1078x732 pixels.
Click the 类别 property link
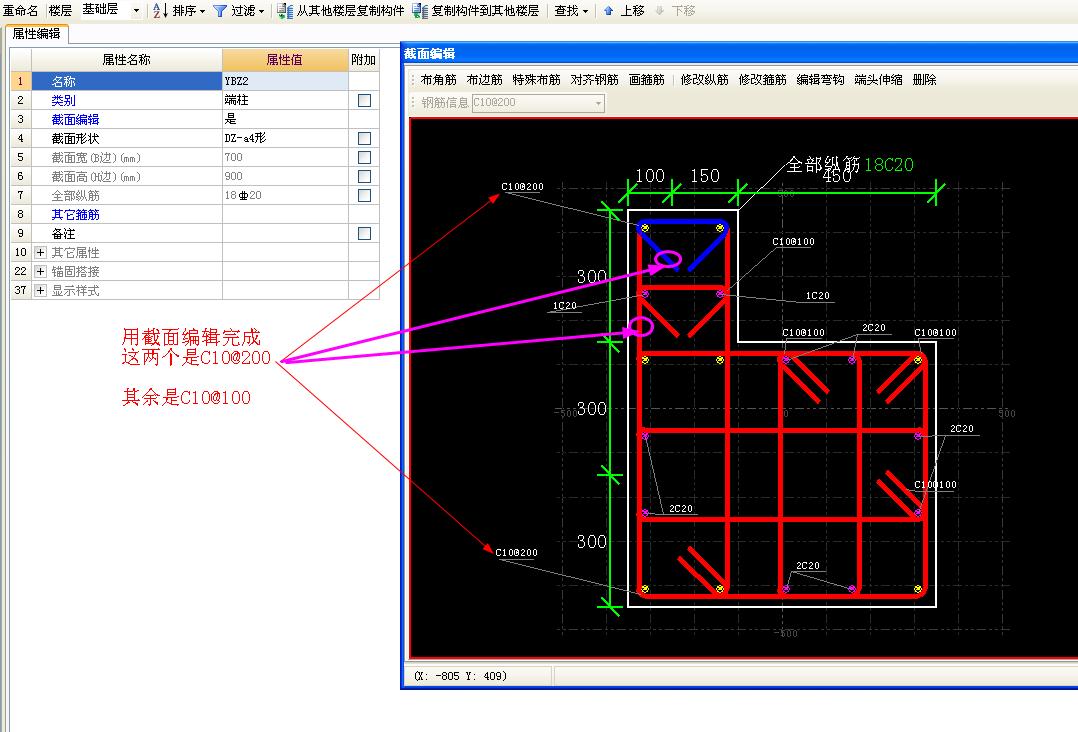(63, 100)
